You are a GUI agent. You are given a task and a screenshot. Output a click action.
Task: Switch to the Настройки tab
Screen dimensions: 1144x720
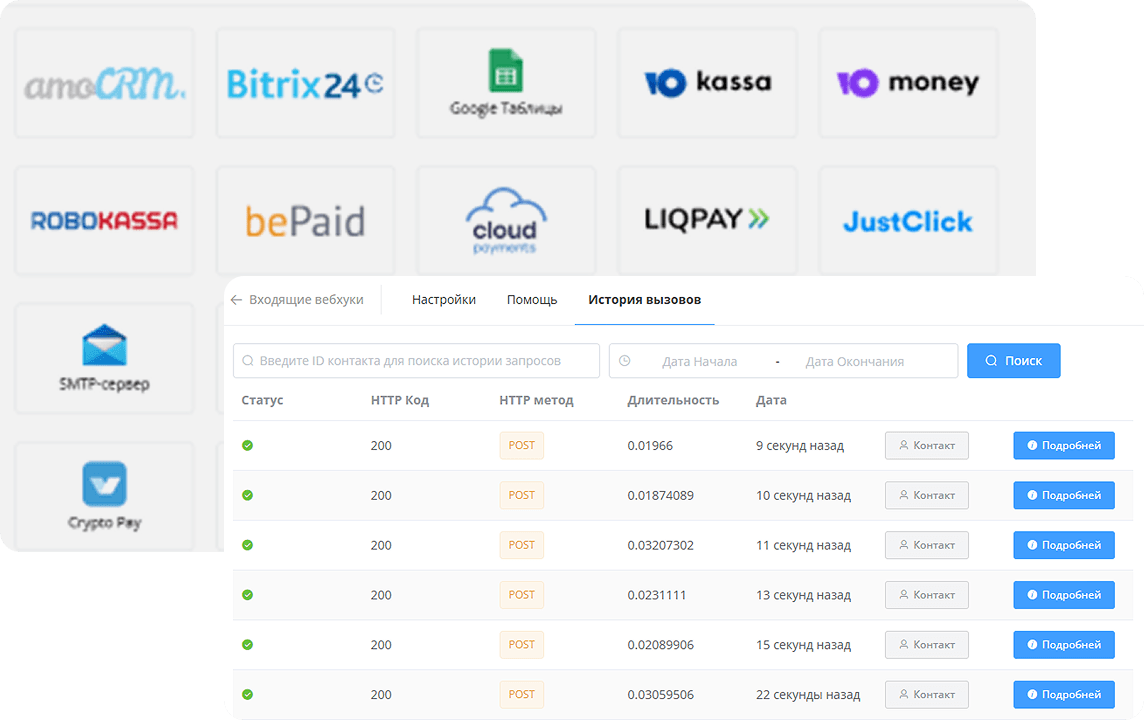tap(444, 298)
